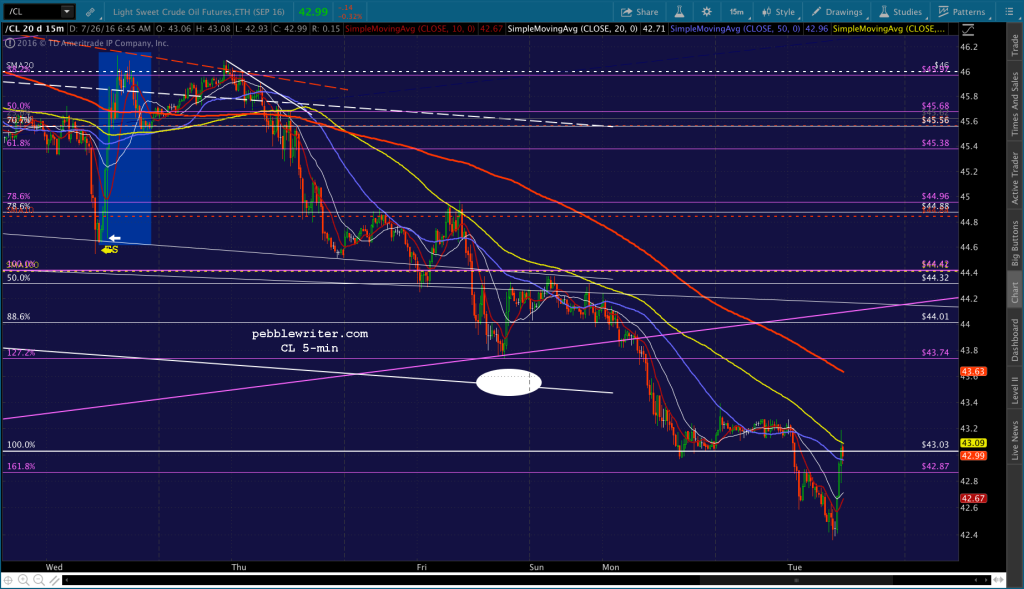Click the SimpleMovingAvg (CLOSE, 20, 0) label
The image size is (1024, 589).
(573, 29)
